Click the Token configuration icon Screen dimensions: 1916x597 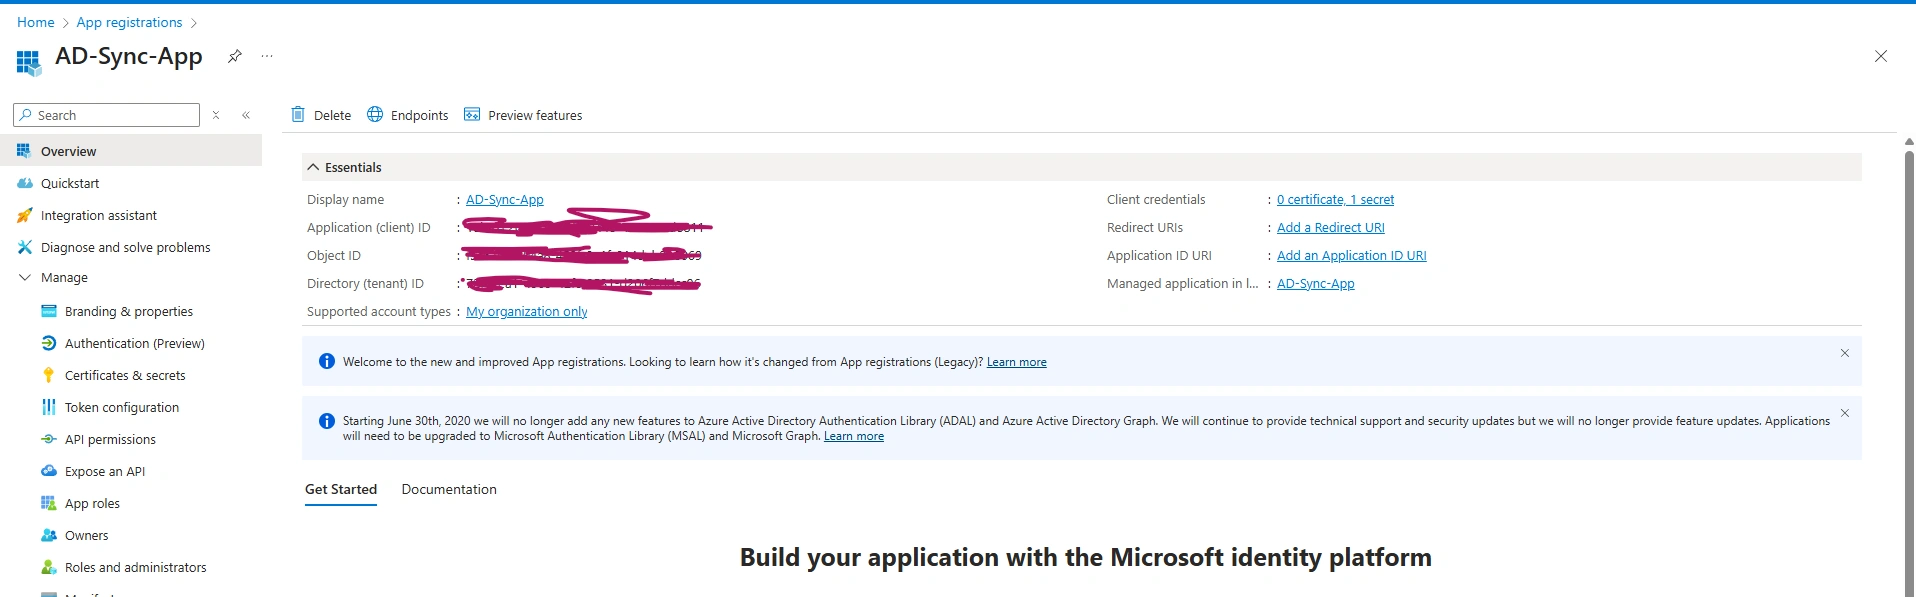(x=49, y=407)
